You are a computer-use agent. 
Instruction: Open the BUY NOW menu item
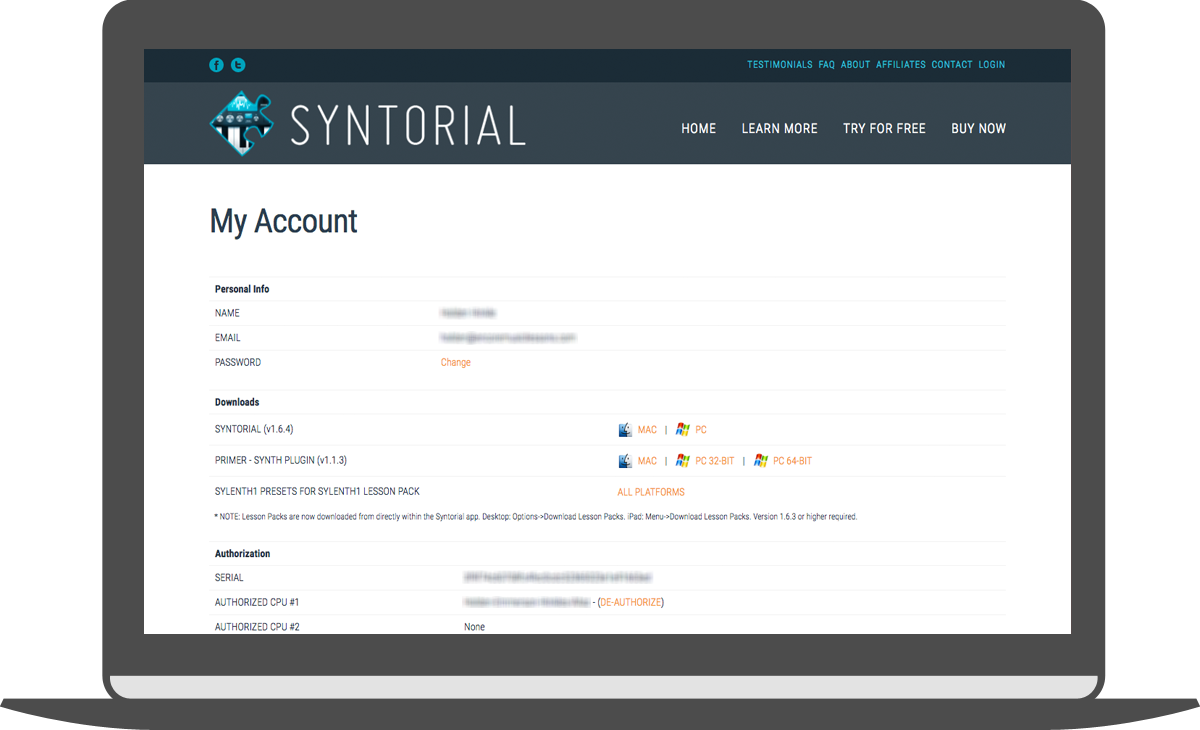click(x=978, y=128)
